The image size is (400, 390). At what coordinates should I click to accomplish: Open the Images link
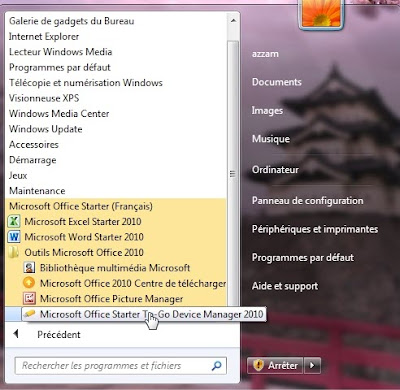point(267,110)
